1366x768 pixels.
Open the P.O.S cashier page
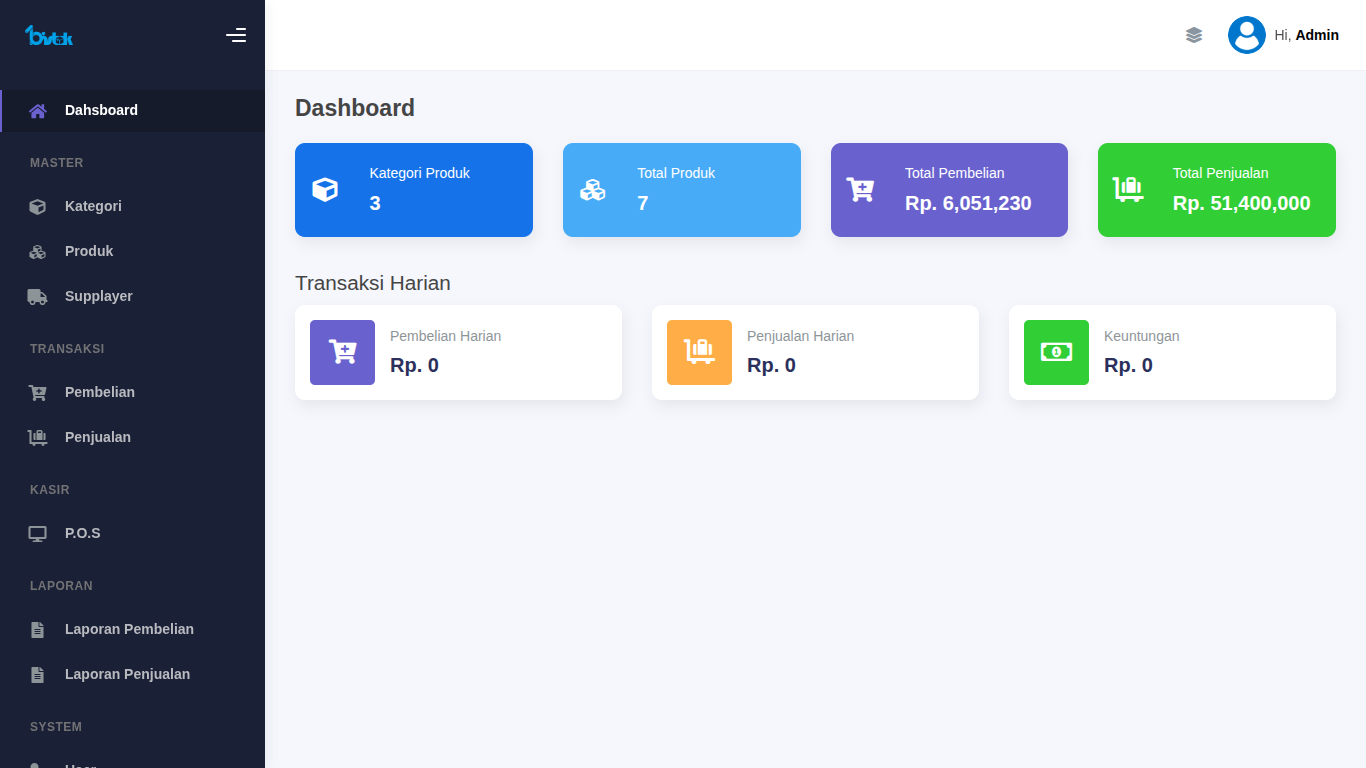point(82,533)
